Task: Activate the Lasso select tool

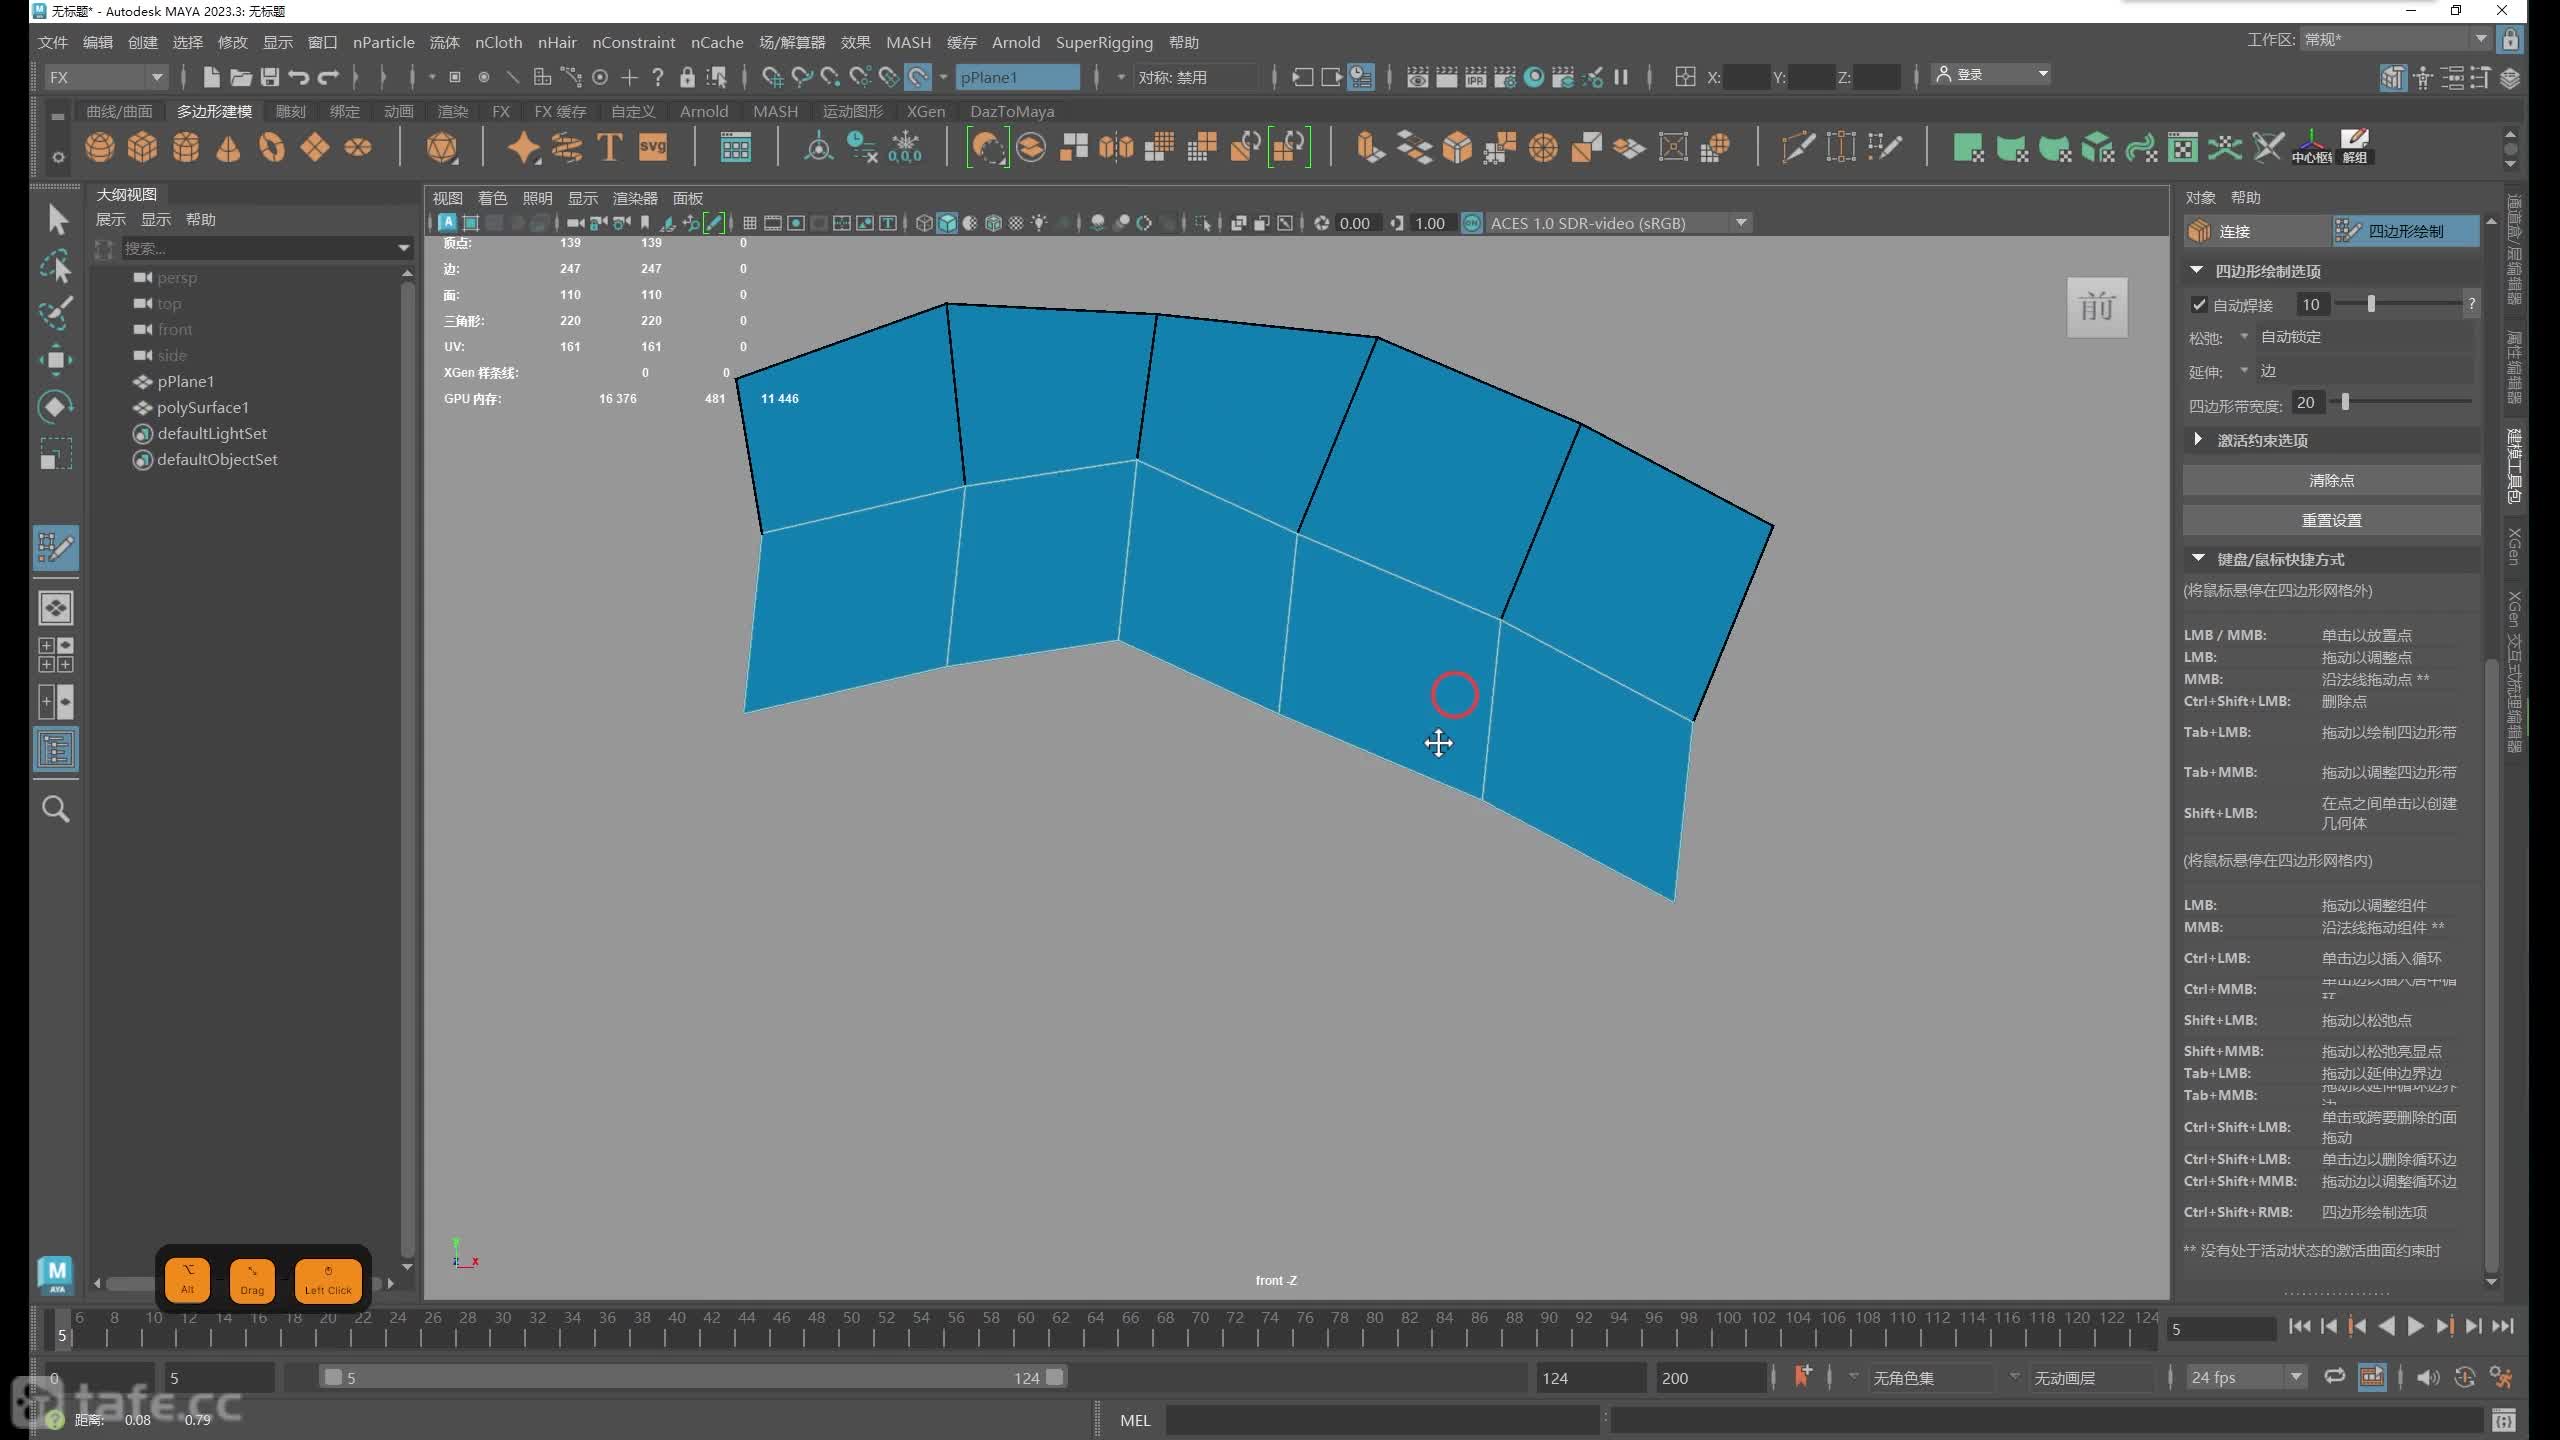Action: [x=56, y=266]
